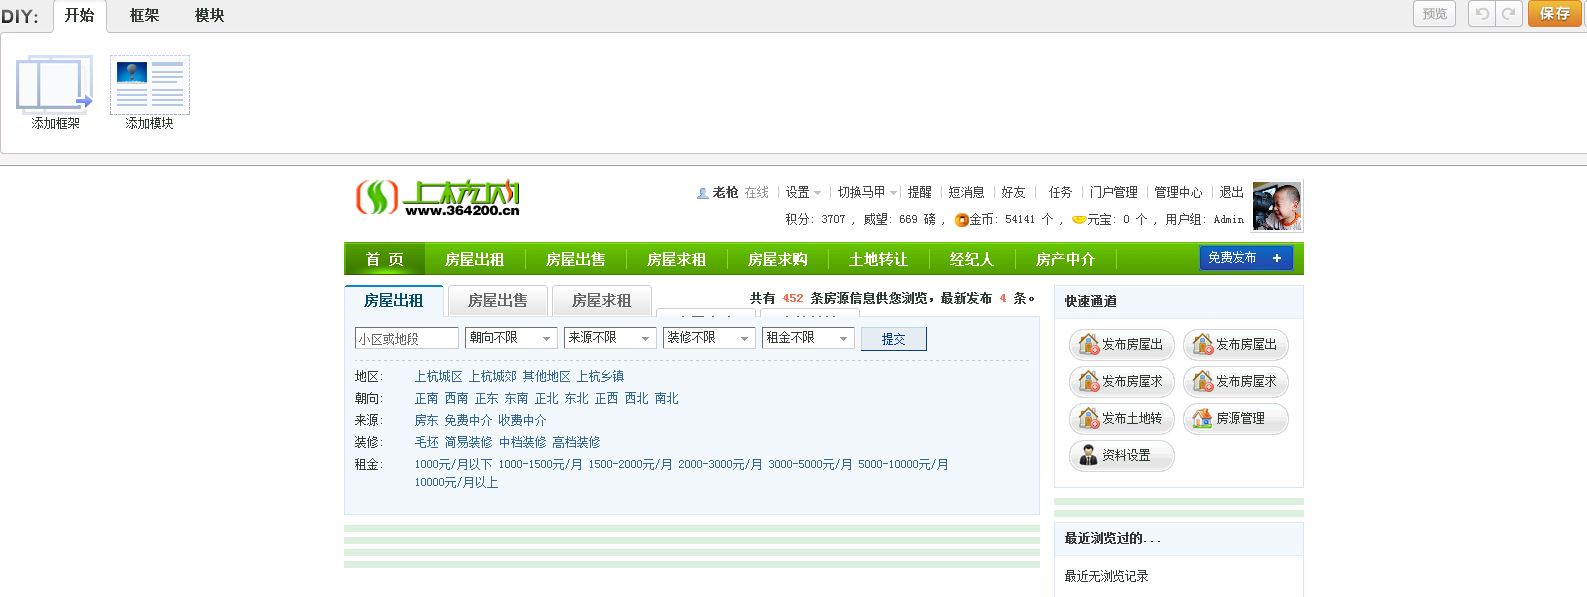This screenshot has width=1587, height=597.
Task: Open 首页 in the green nav bar
Action: coord(384,259)
